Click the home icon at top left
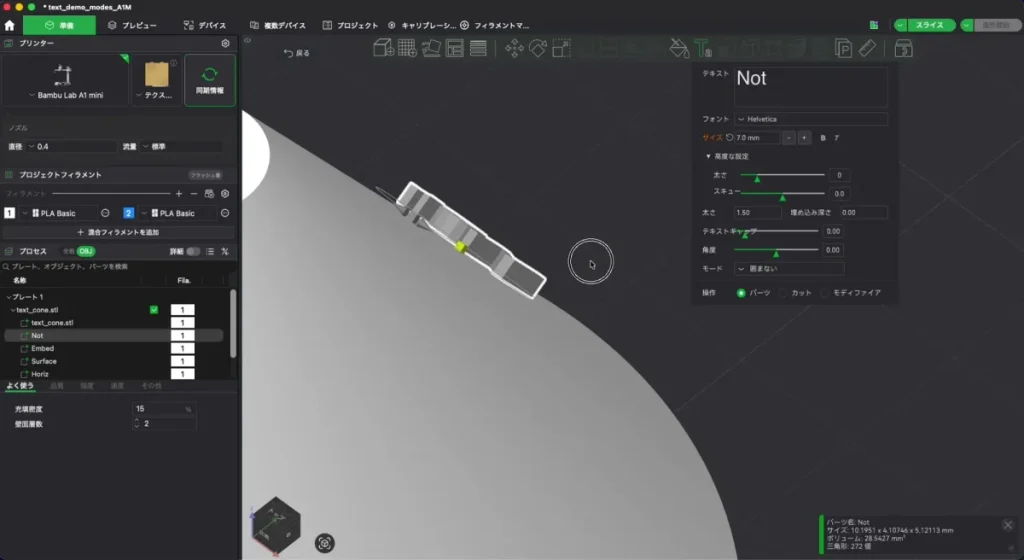The image size is (1024, 560). (x=9, y=25)
